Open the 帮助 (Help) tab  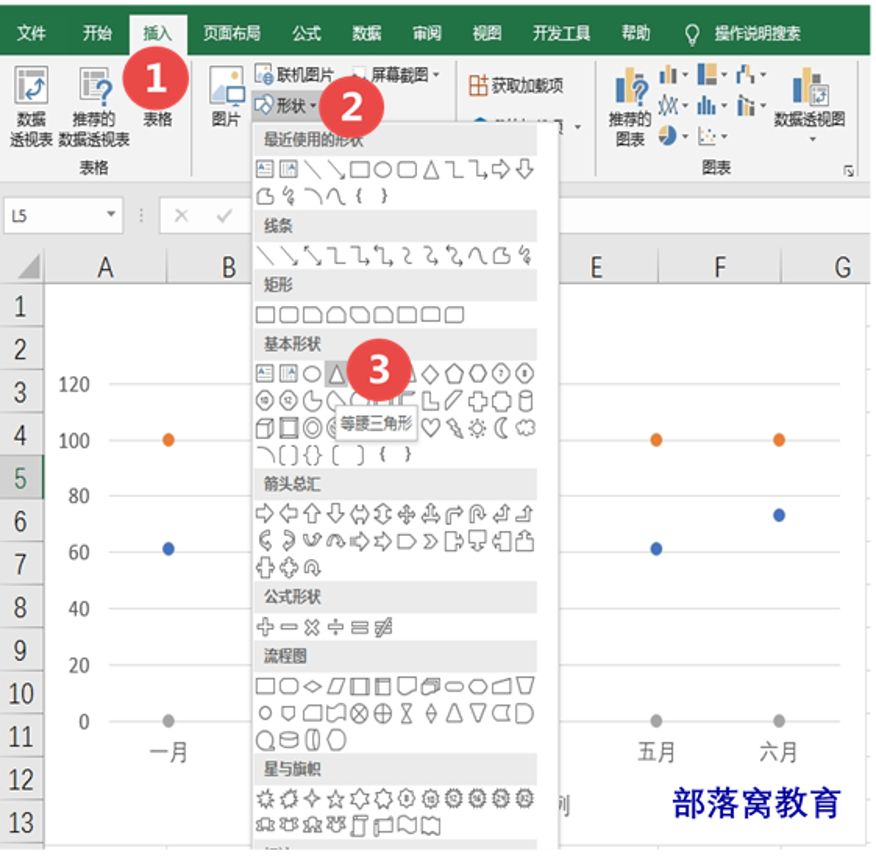click(636, 34)
